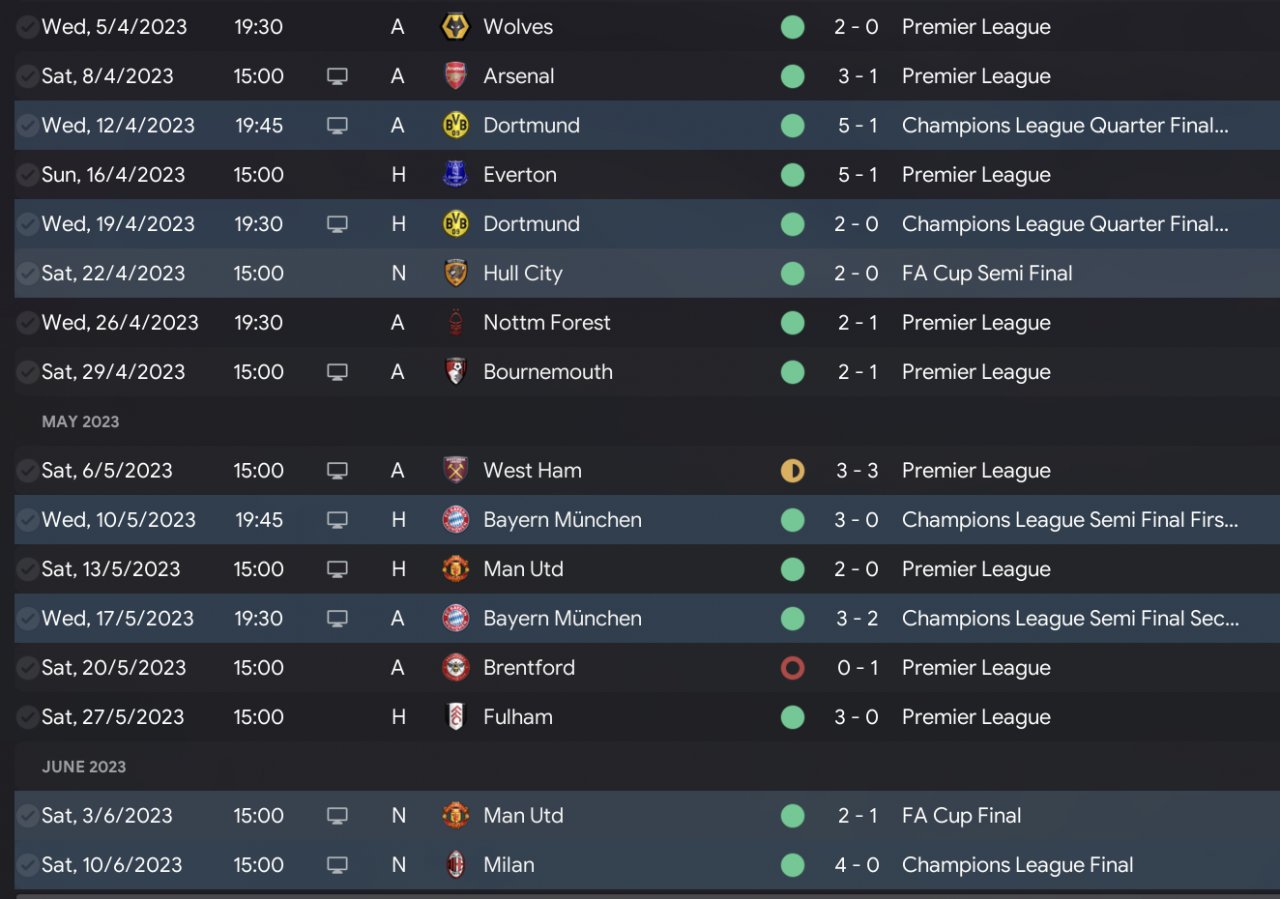Viewport: 1280px width, 899px height.
Task: Click the red loss indicator for Brentford
Action: click(792, 668)
